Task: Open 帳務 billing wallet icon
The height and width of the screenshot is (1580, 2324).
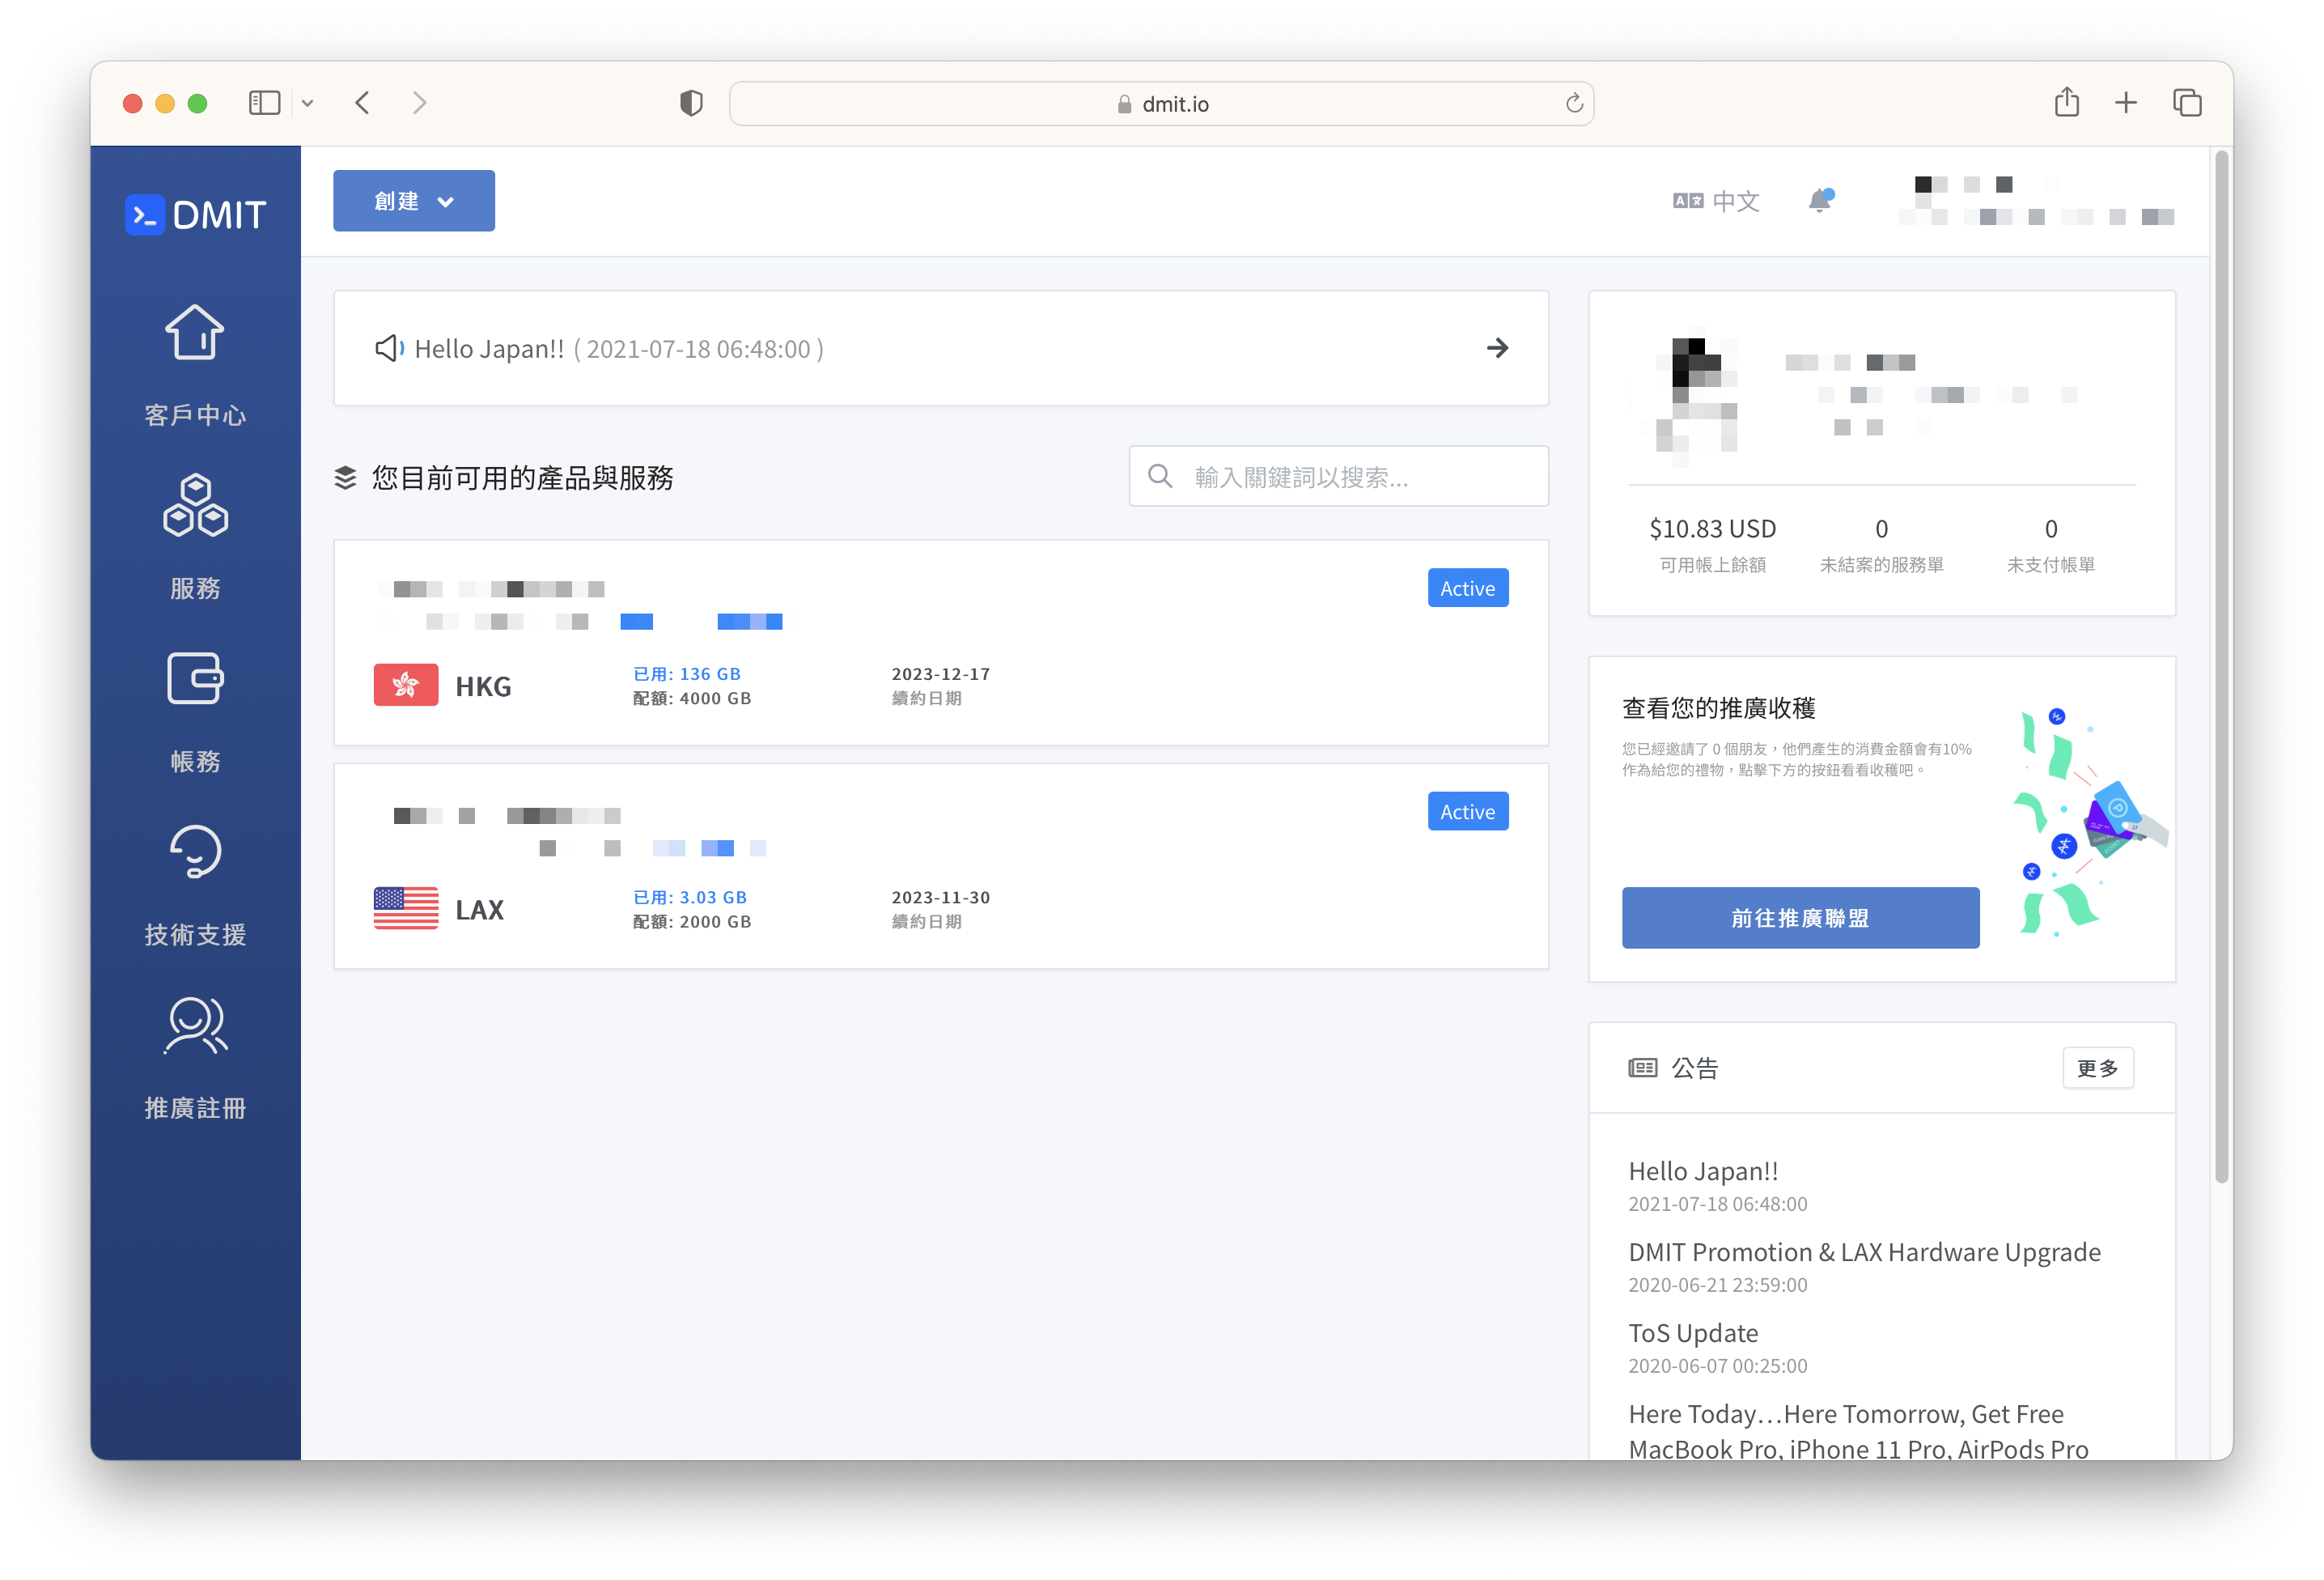Action: click(195, 679)
